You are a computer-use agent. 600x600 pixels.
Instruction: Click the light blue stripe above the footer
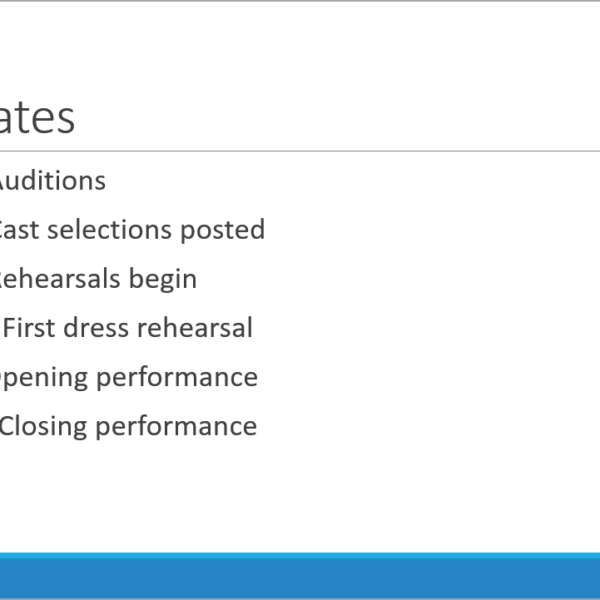click(300, 556)
